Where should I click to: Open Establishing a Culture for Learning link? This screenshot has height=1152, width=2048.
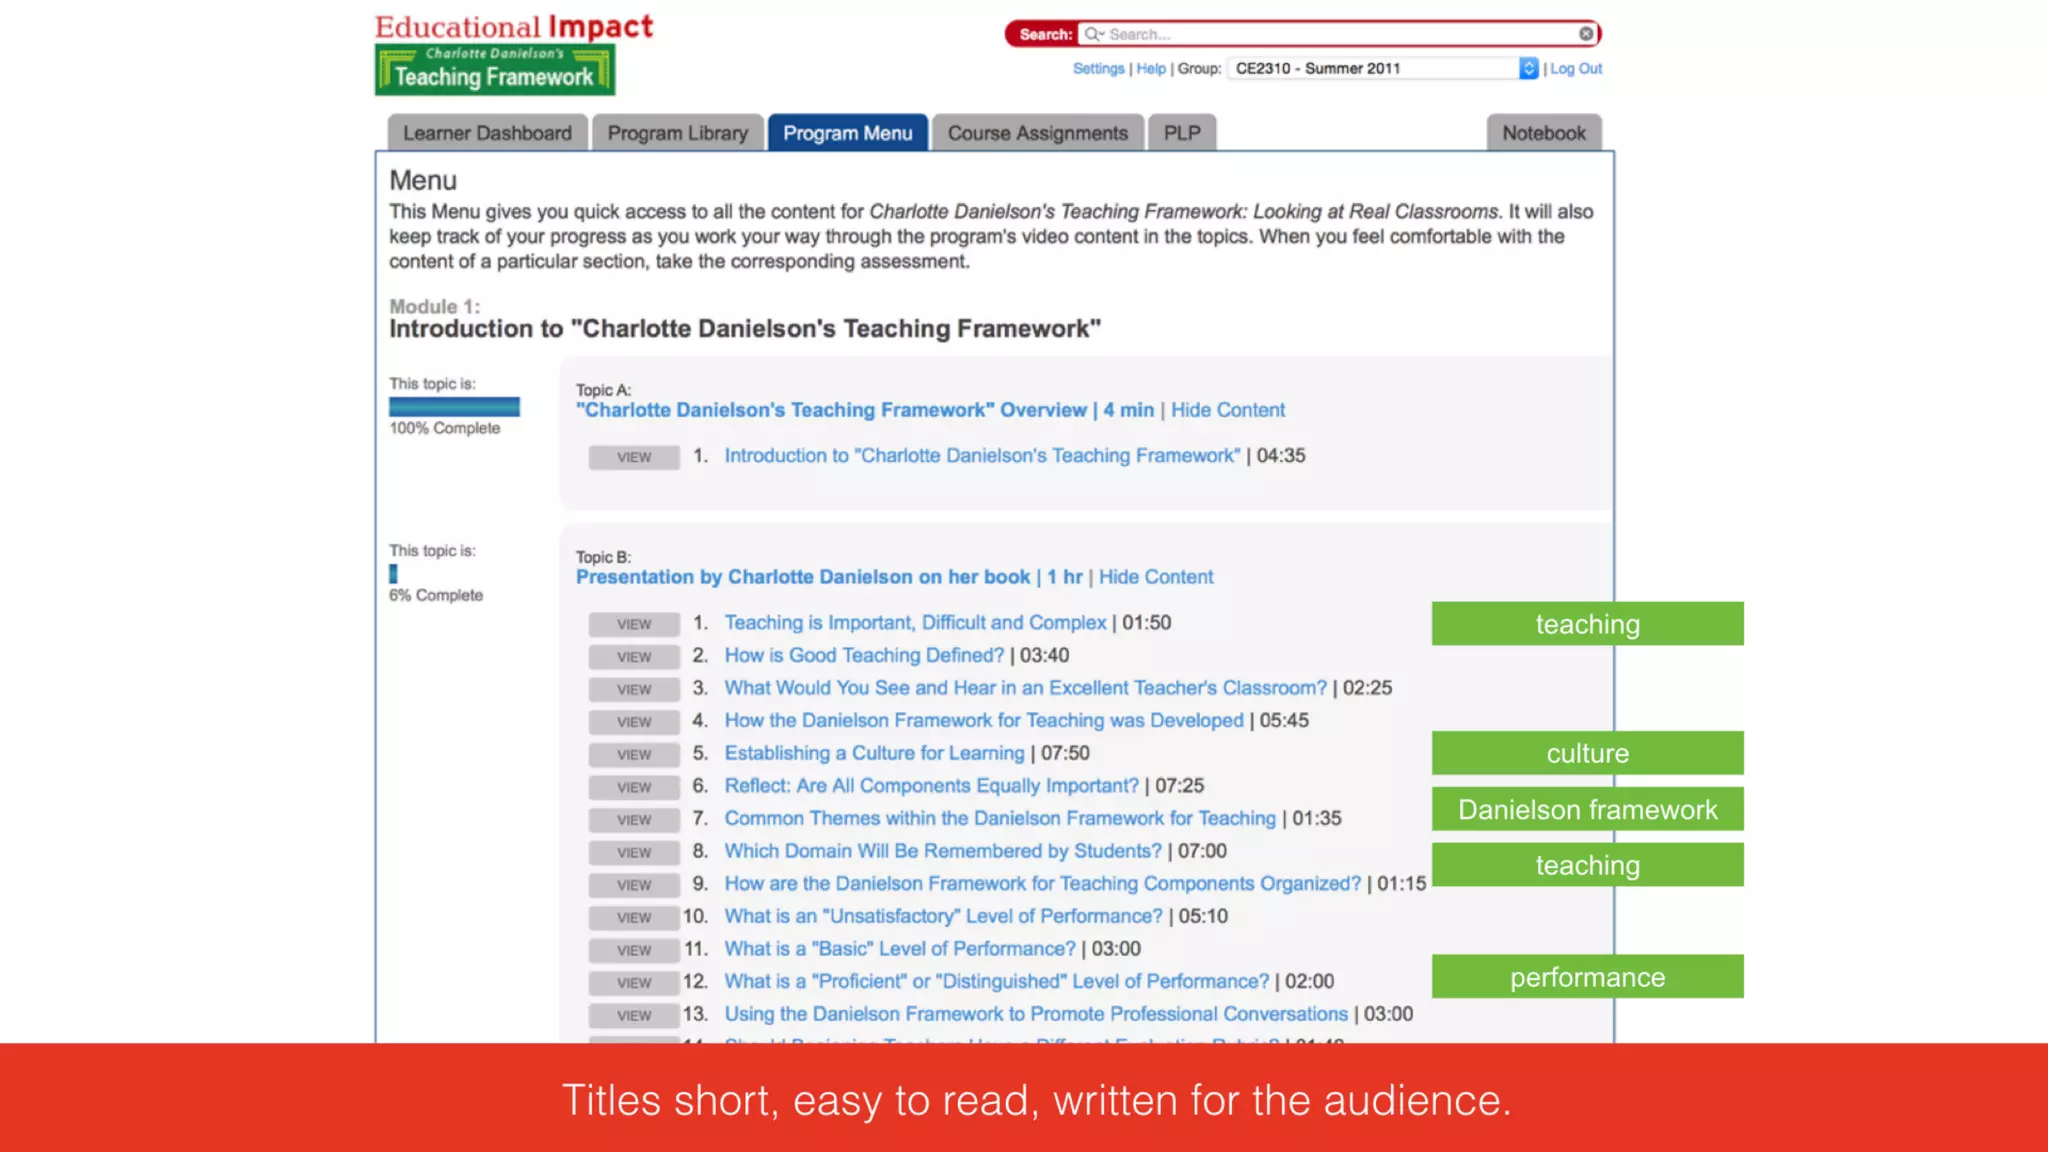[x=874, y=753]
